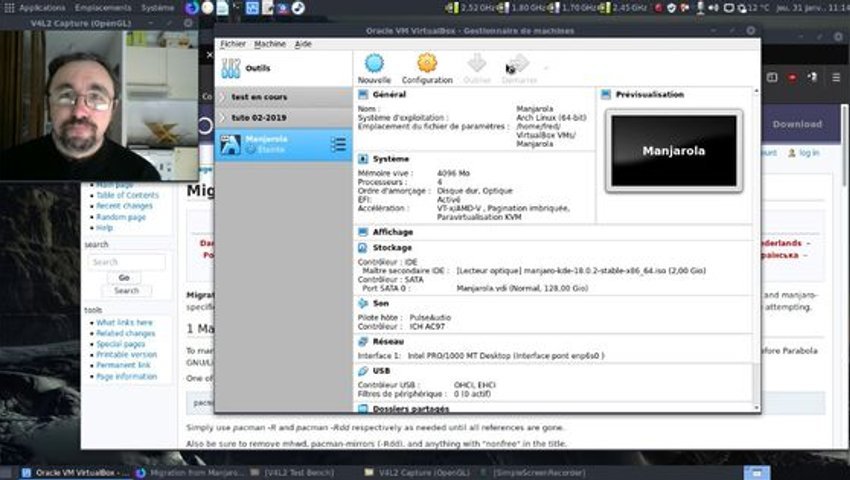
Task: Open 'Permanent link' wiki link
Action: 123,365
